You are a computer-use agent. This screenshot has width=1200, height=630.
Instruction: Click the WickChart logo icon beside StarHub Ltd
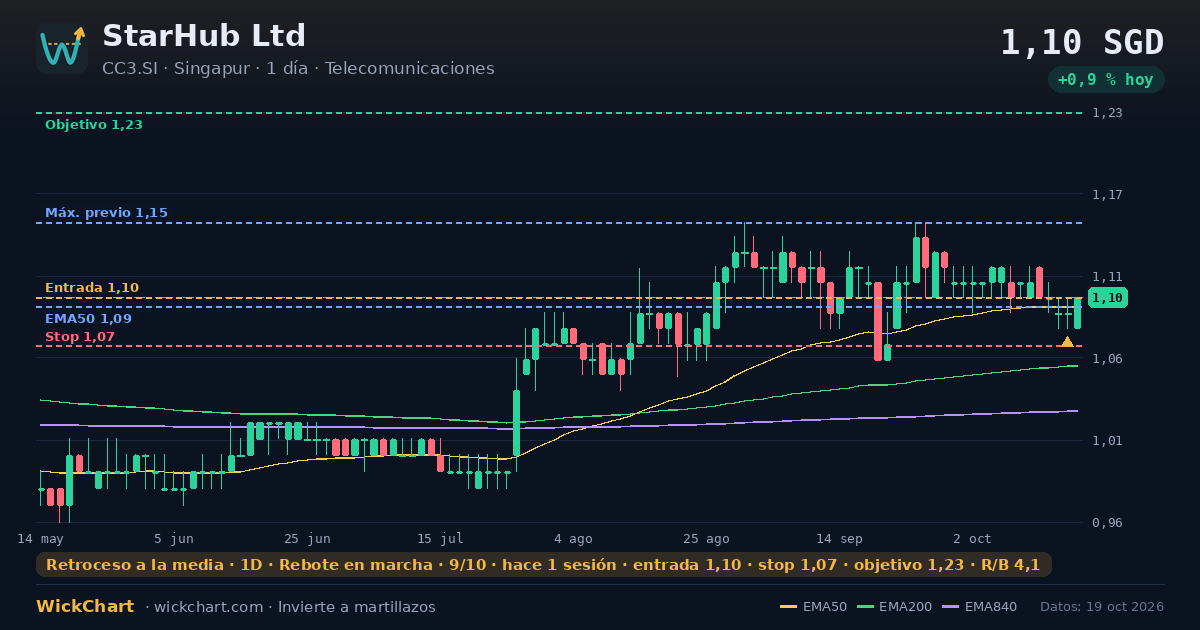[62, 48]
